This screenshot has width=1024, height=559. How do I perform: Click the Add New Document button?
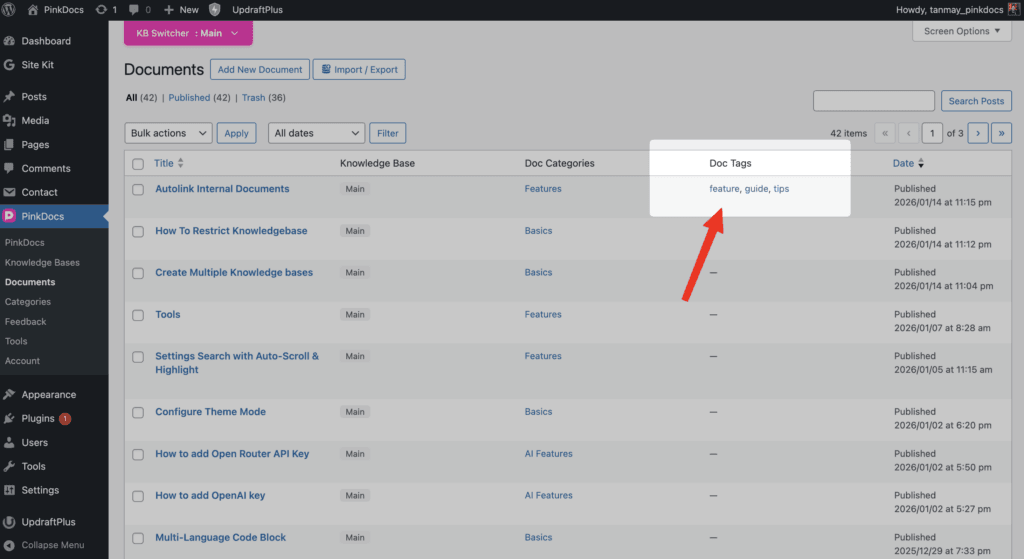(x=260, y=70)
